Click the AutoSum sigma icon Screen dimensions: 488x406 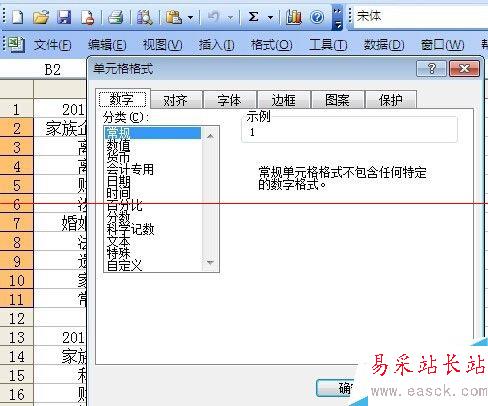point(254,17)
